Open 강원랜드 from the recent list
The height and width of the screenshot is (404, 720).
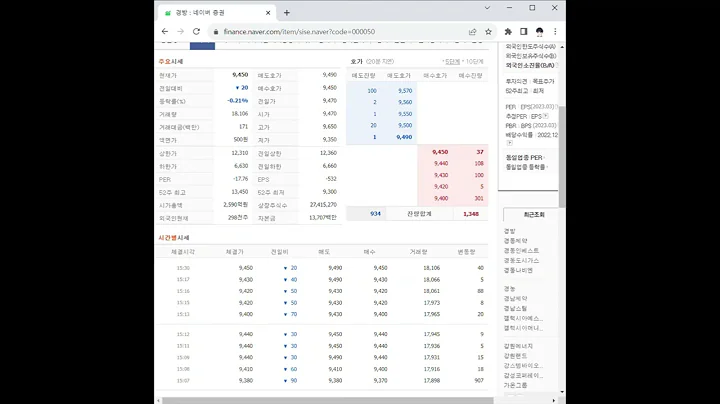[516, 356]
